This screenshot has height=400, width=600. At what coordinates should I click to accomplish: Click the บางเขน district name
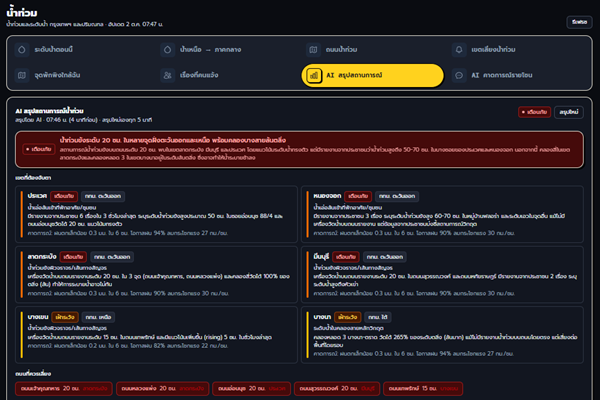(x=38, y=317)
